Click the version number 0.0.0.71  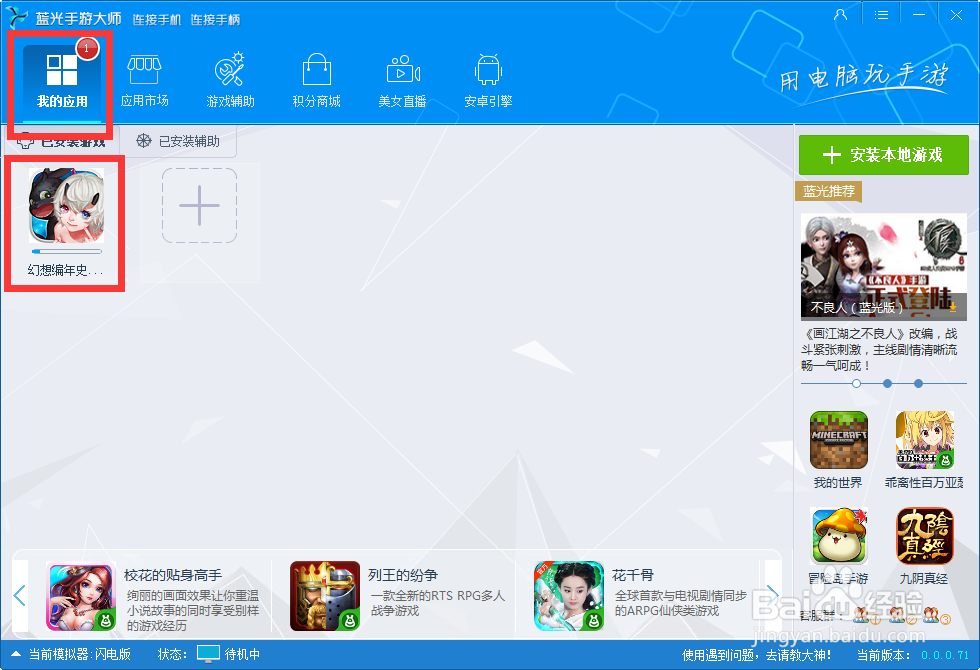945,655
